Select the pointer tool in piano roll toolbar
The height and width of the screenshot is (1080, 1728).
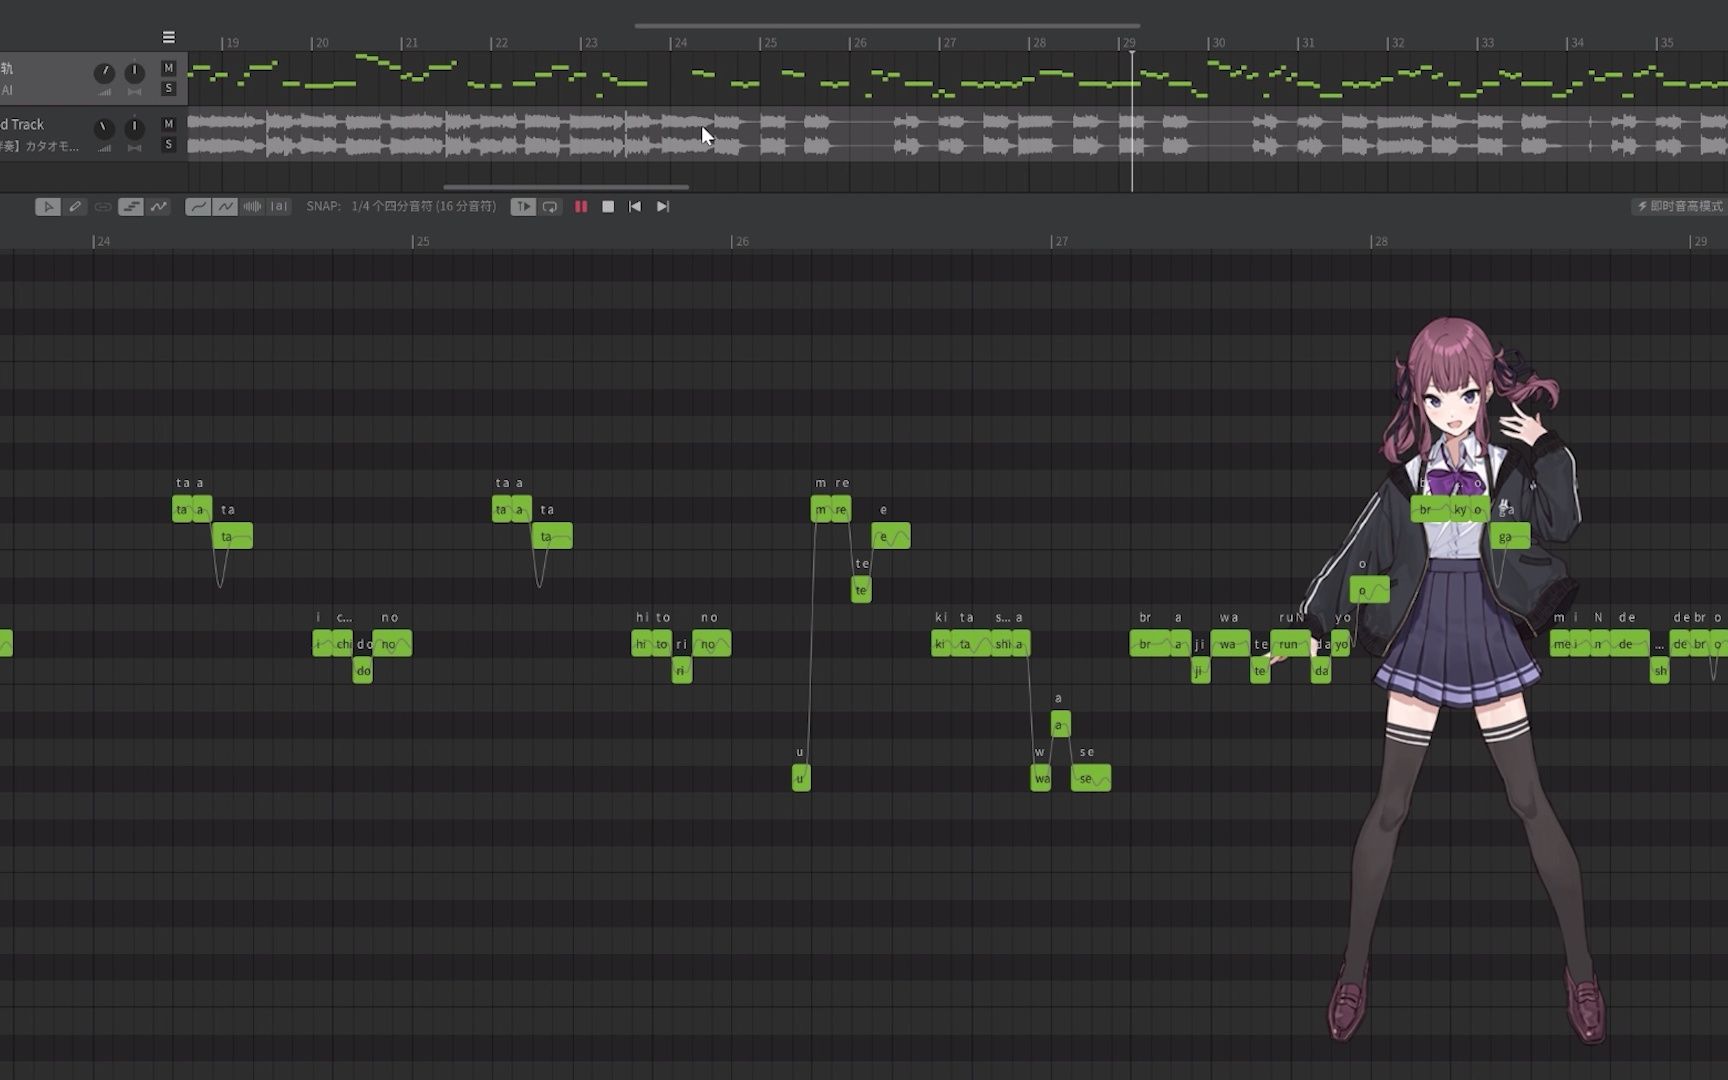47,207
